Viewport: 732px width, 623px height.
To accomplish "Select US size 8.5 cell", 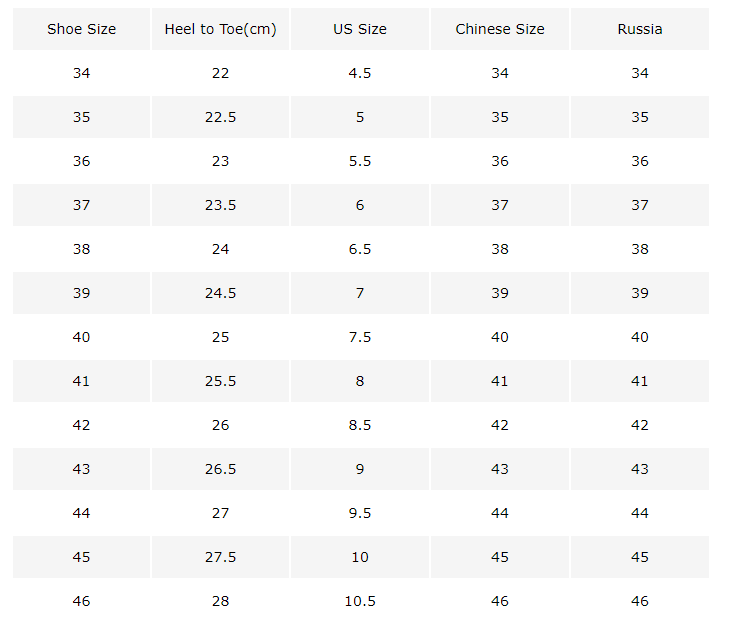I will [360, 425].
